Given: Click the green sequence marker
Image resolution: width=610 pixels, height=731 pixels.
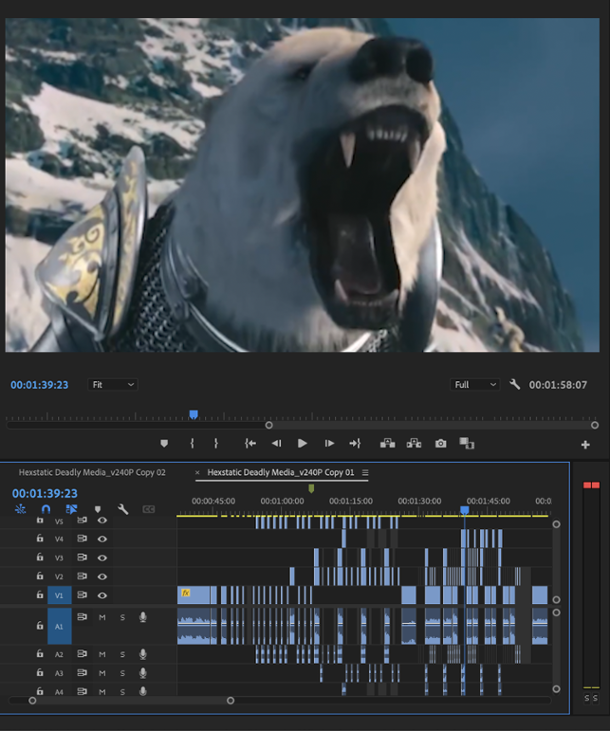Looking at the screenshot, I should (311, 488).
